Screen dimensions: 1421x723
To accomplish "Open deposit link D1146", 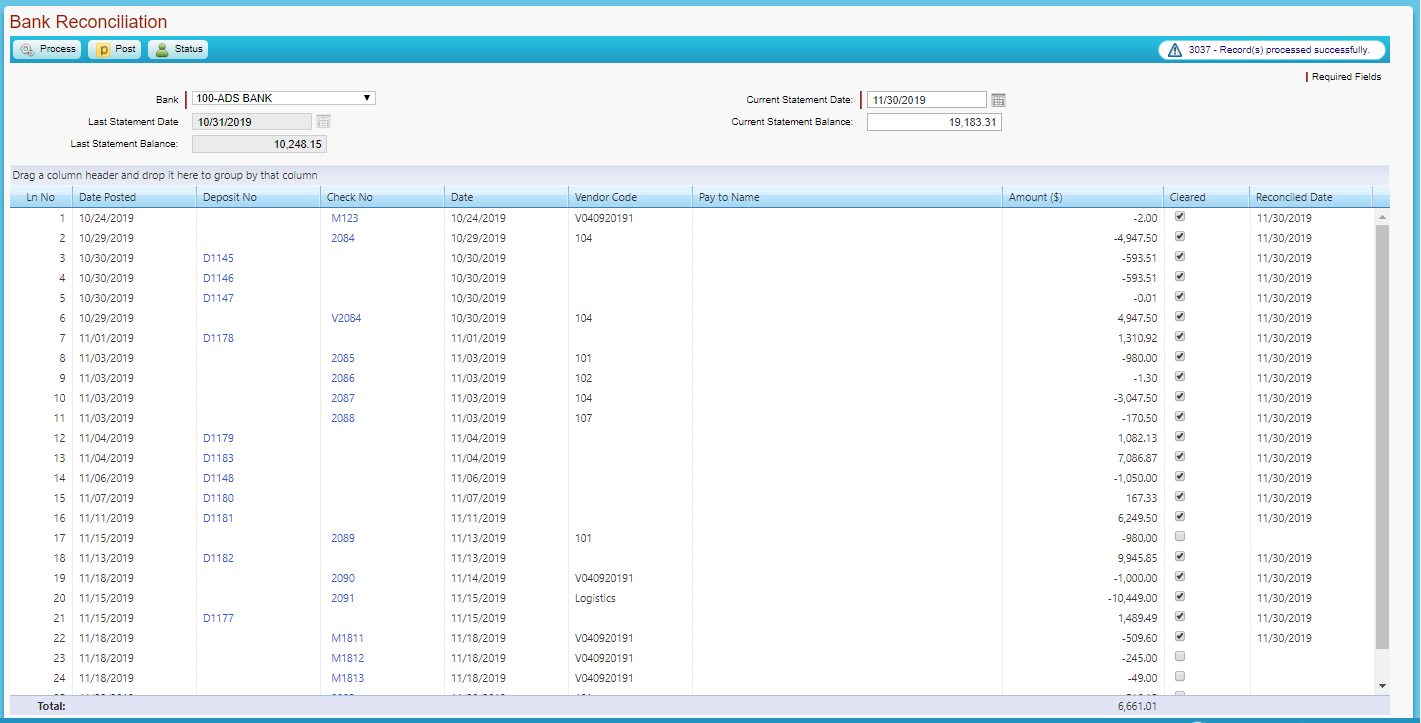I will click(x=218, y=278).
